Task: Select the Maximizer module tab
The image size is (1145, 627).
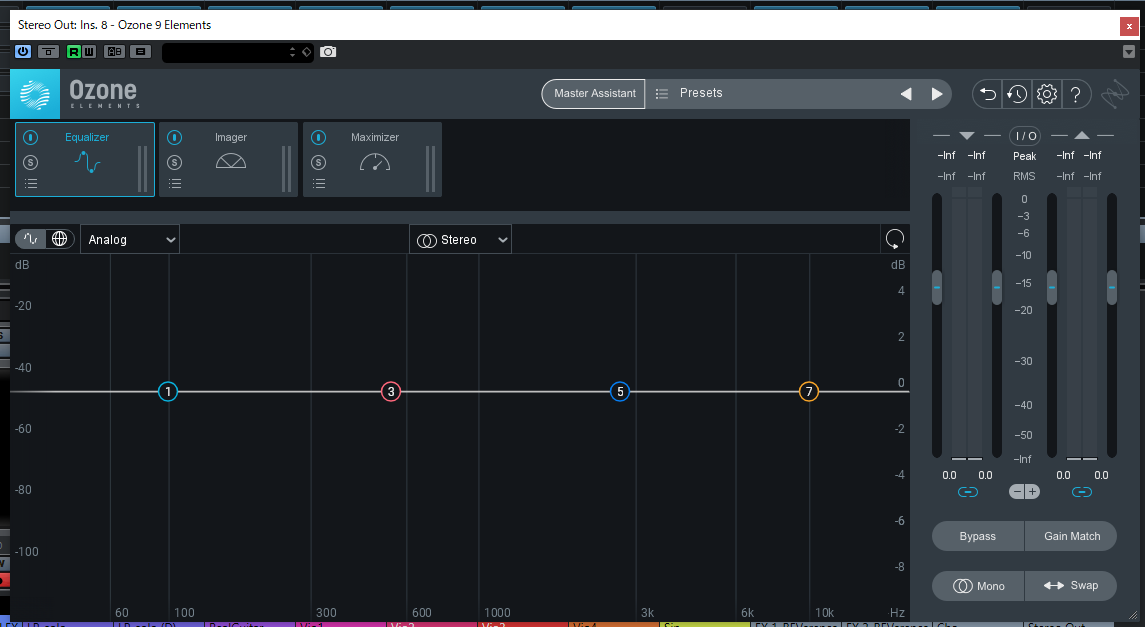Action: pos(372,159)
